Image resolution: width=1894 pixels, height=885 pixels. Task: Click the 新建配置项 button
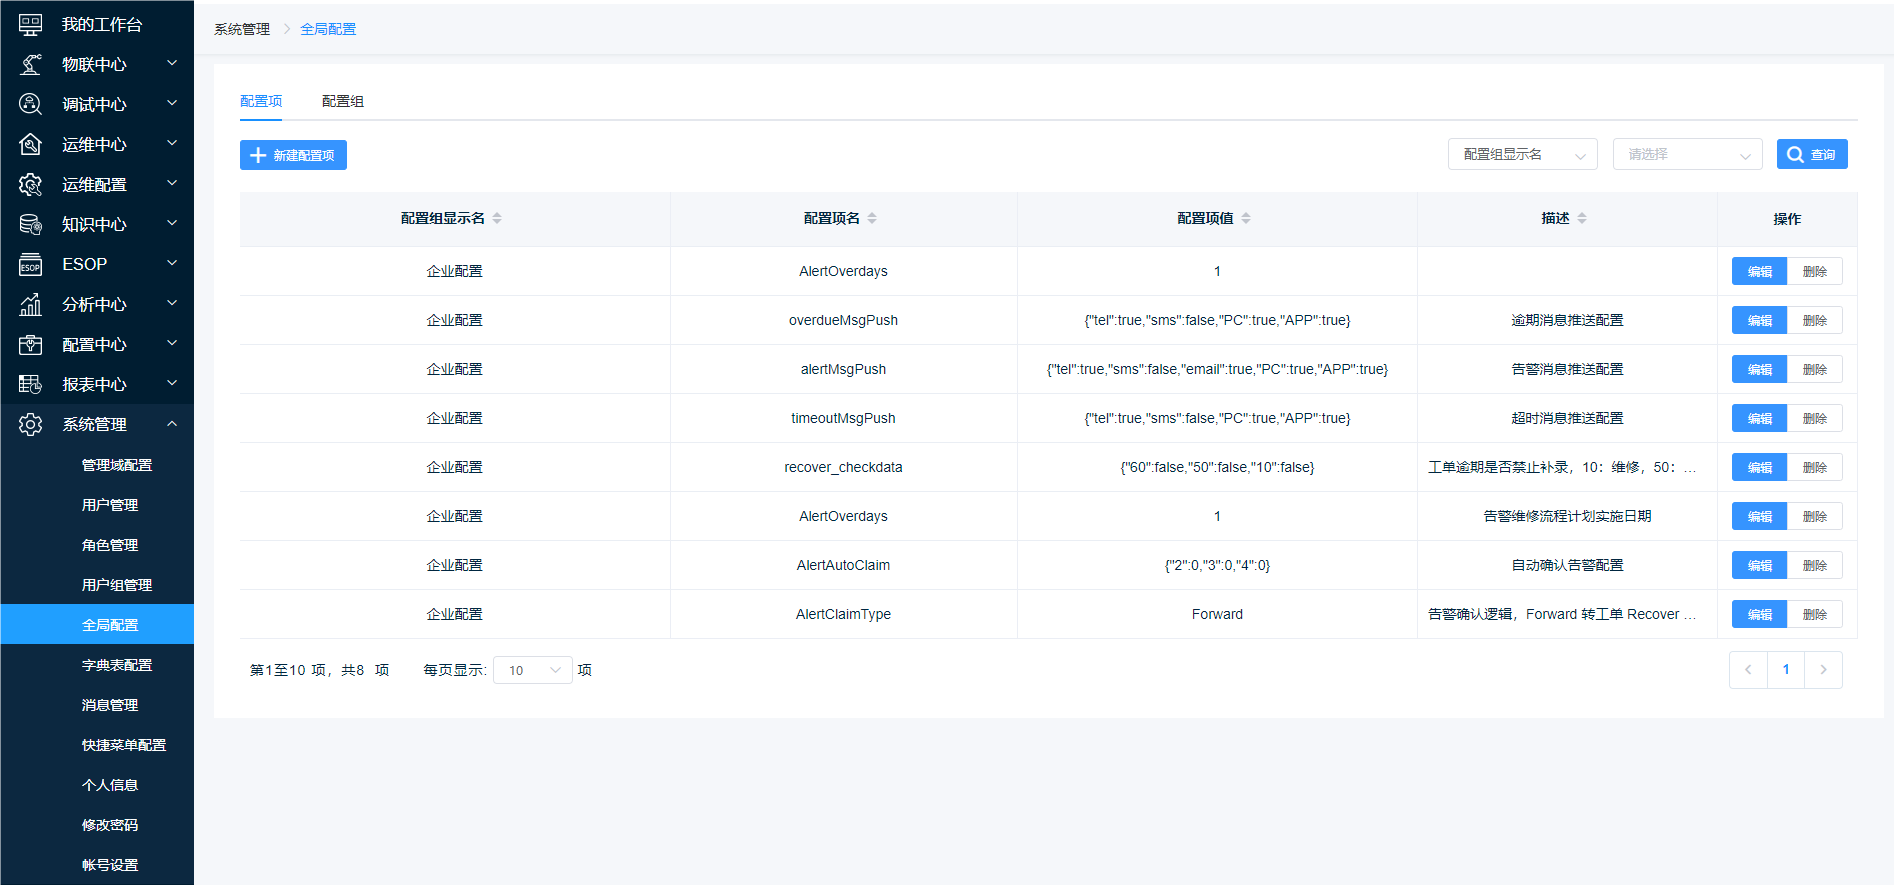coord(293,155)
